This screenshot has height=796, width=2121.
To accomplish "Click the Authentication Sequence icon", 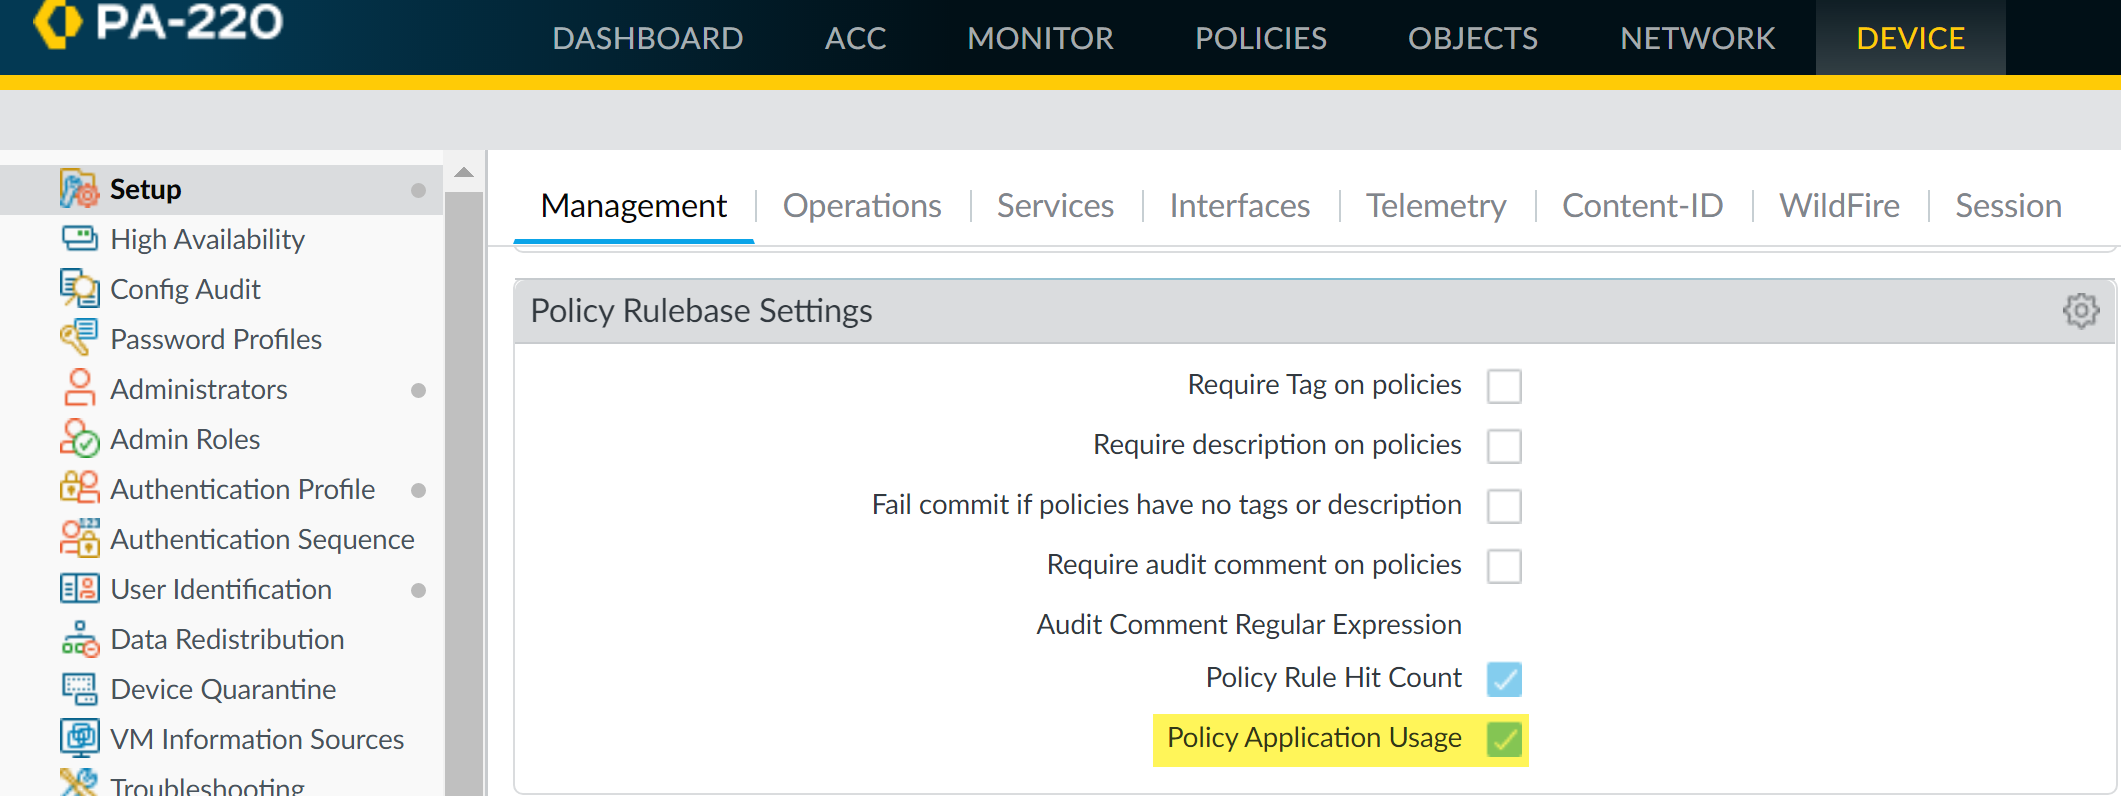I will tap(79, 539).
